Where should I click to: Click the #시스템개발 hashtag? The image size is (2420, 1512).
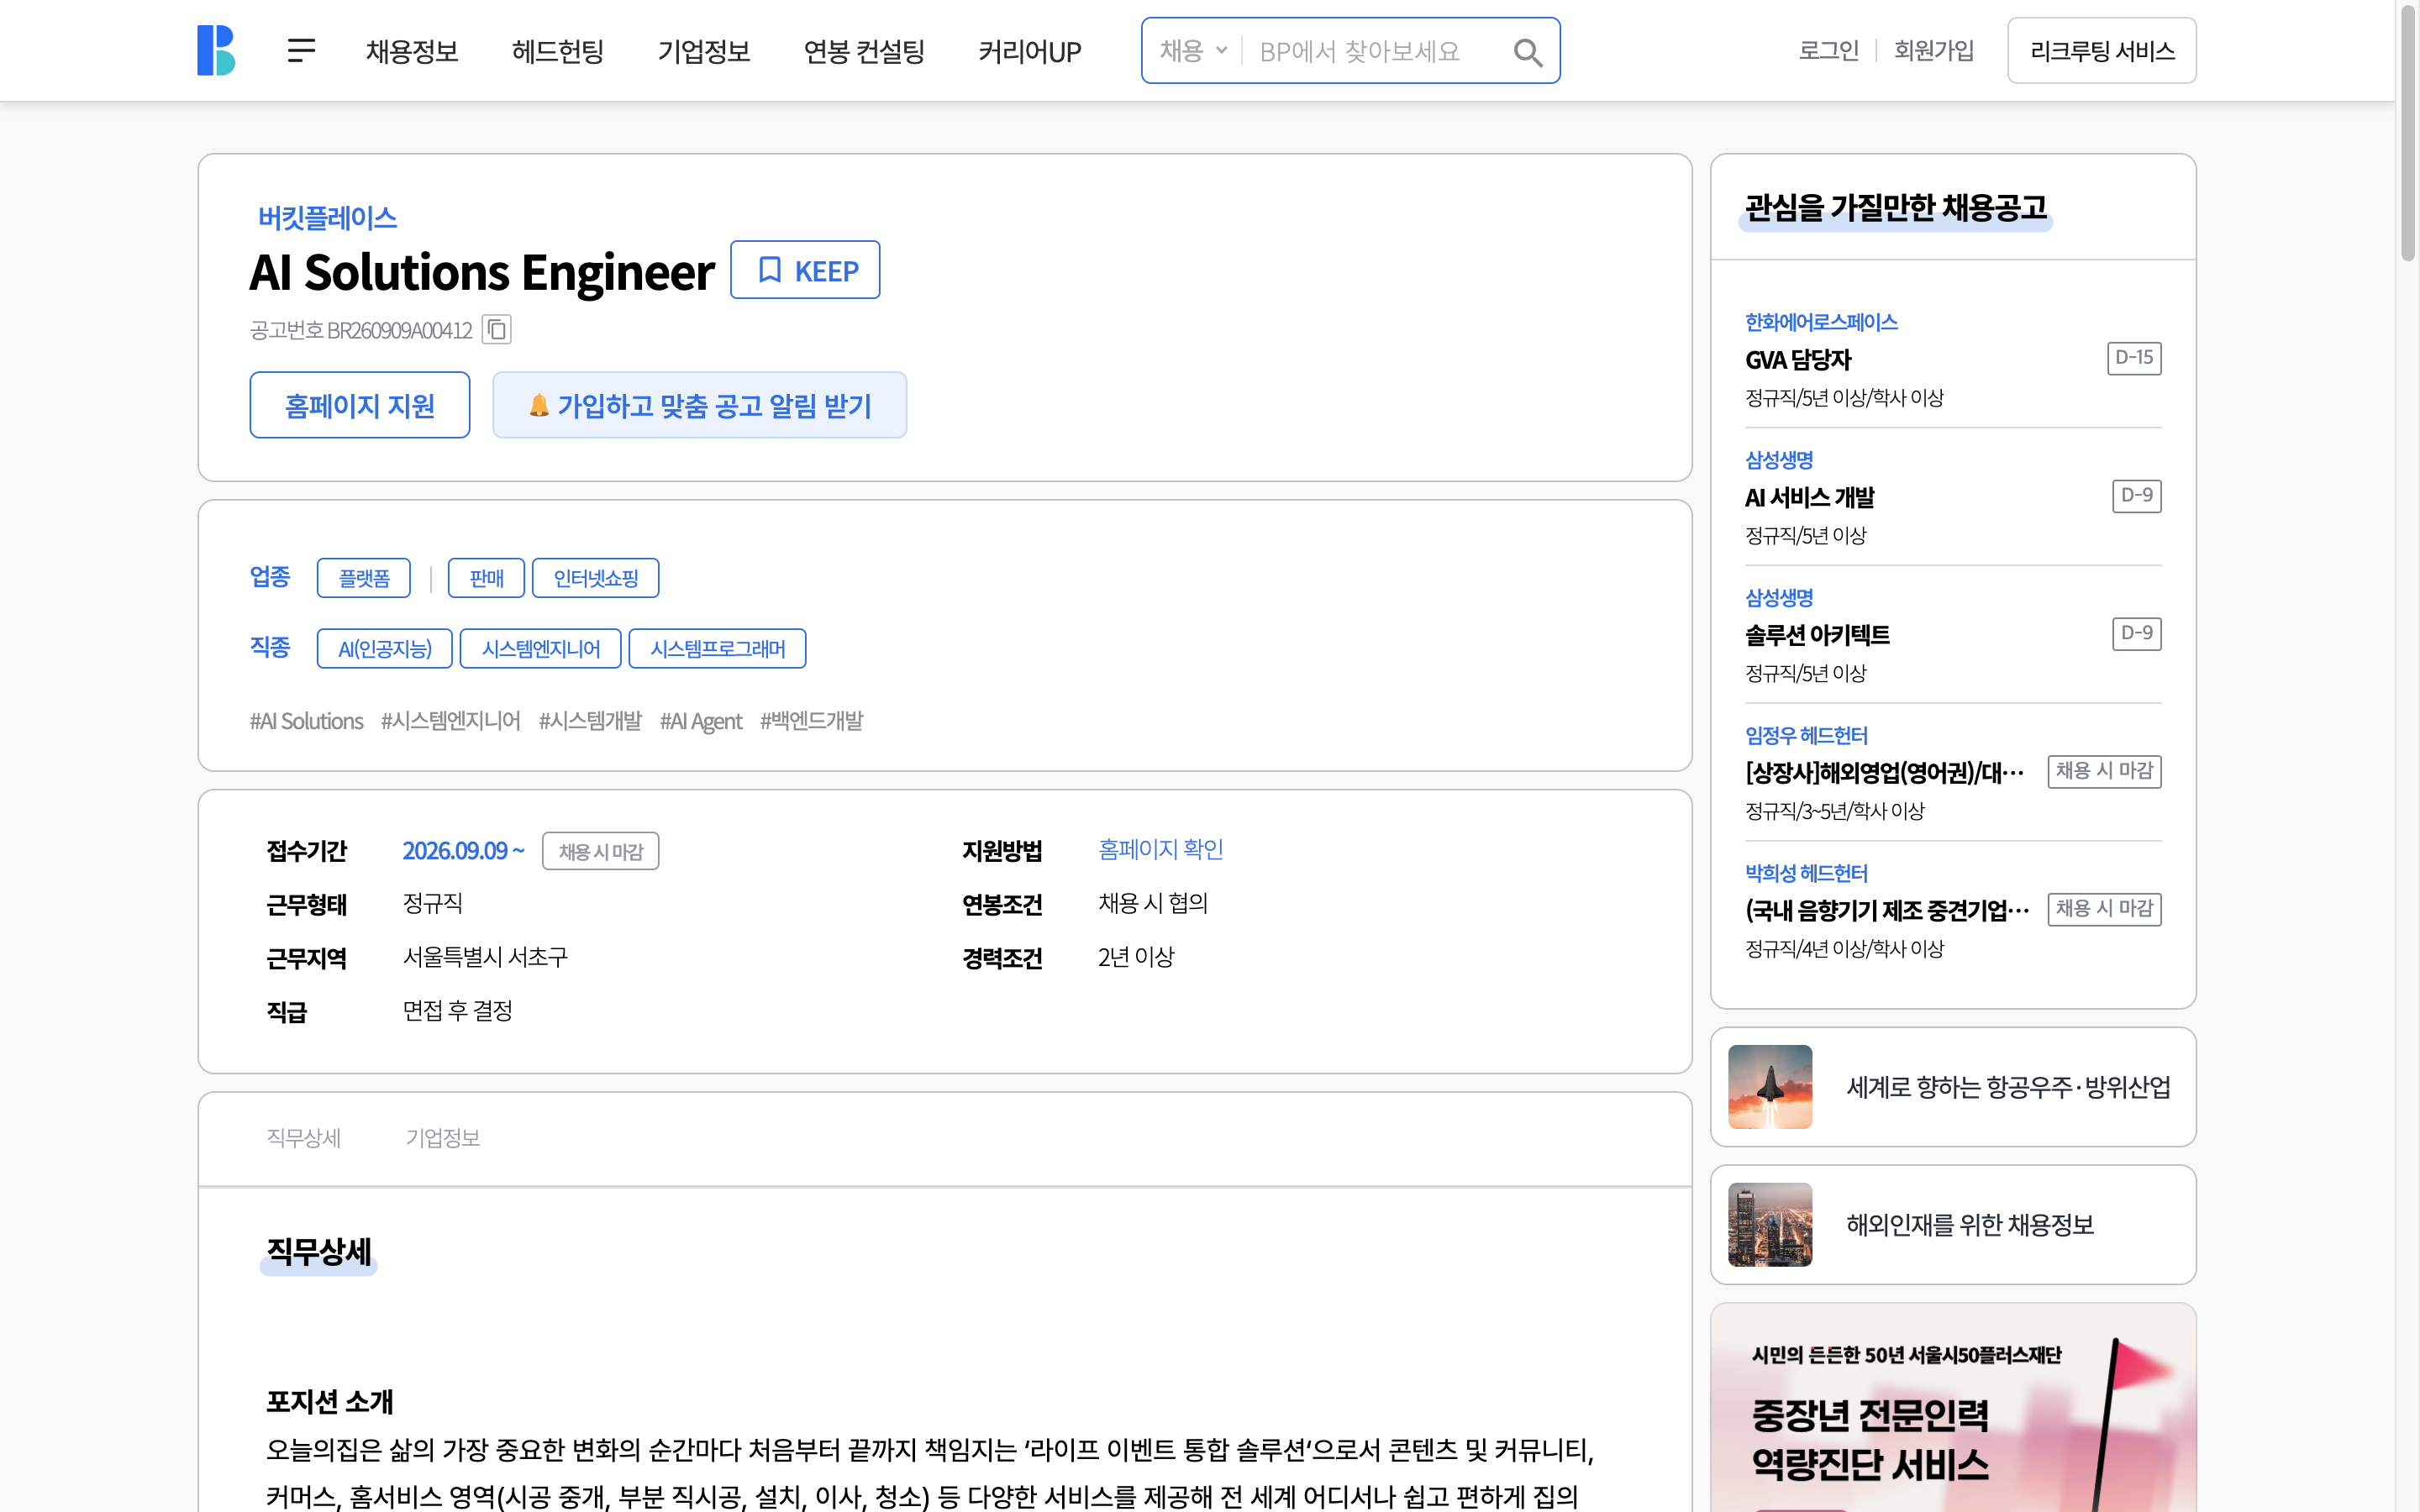point(590,721)
